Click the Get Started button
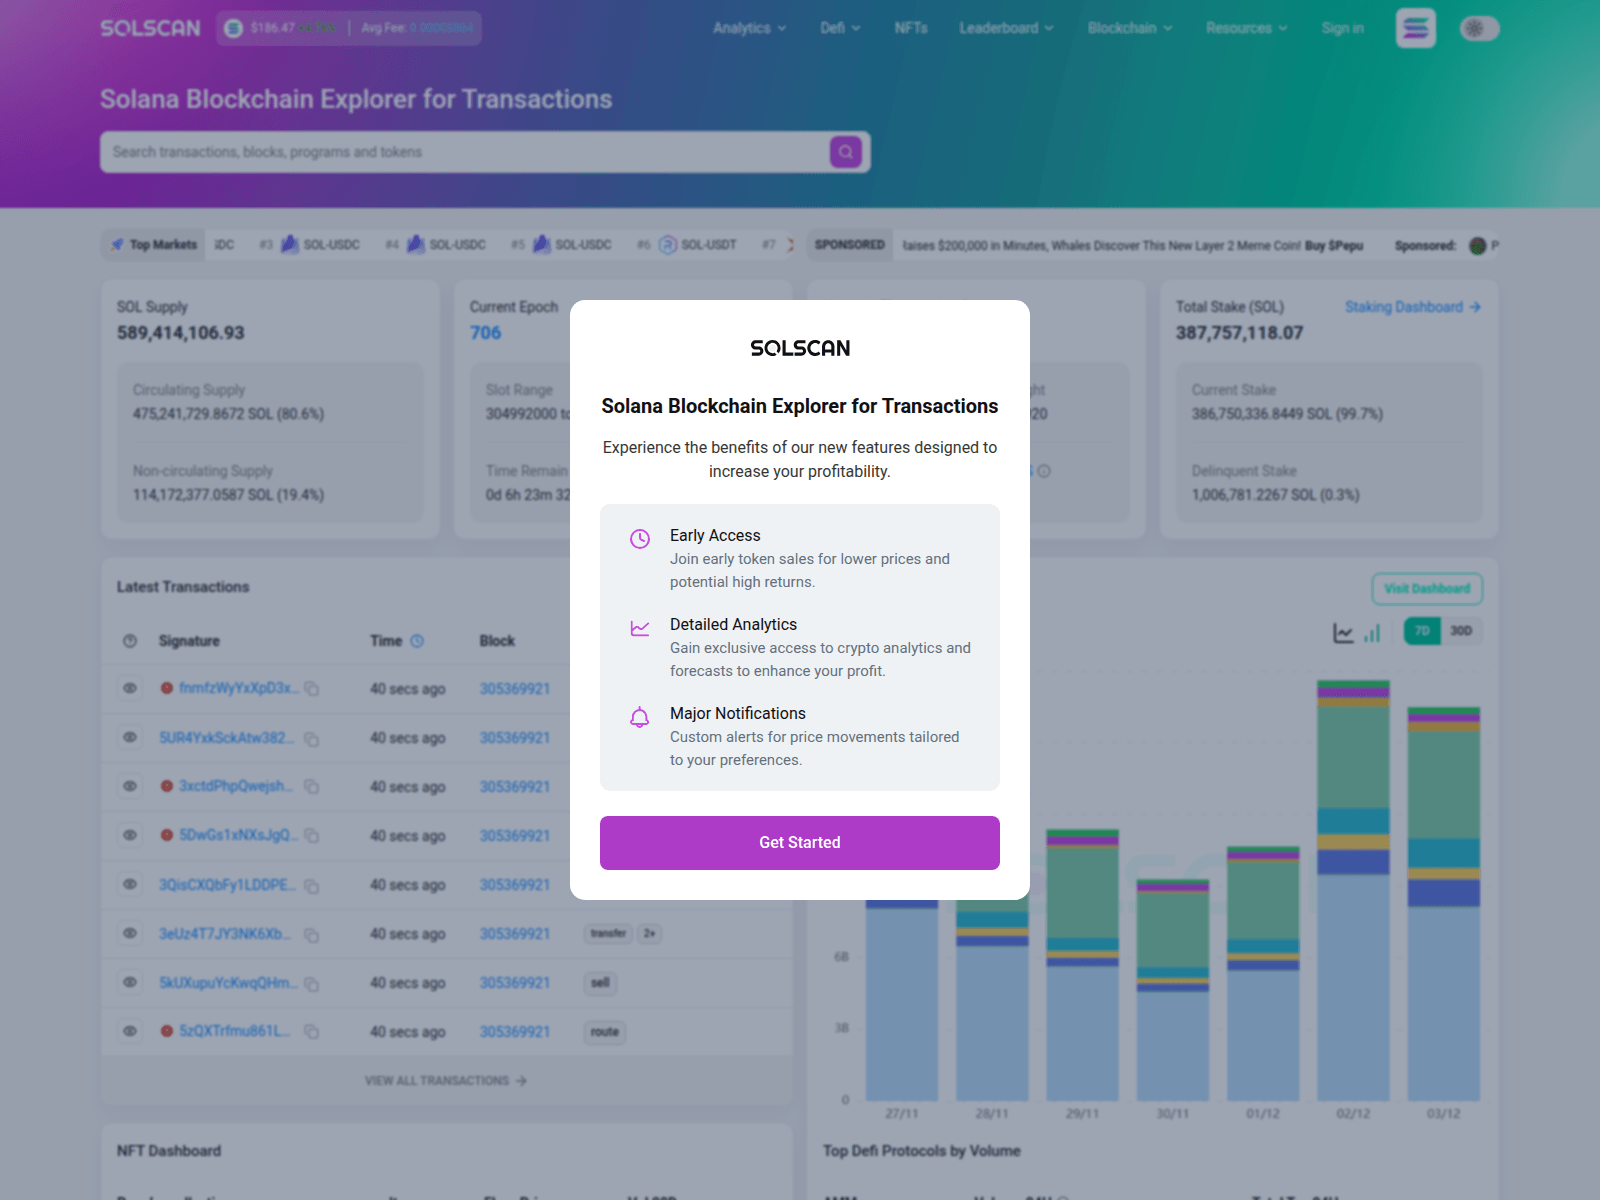Screen dimensions: 1600x1200 click(800, 843)
